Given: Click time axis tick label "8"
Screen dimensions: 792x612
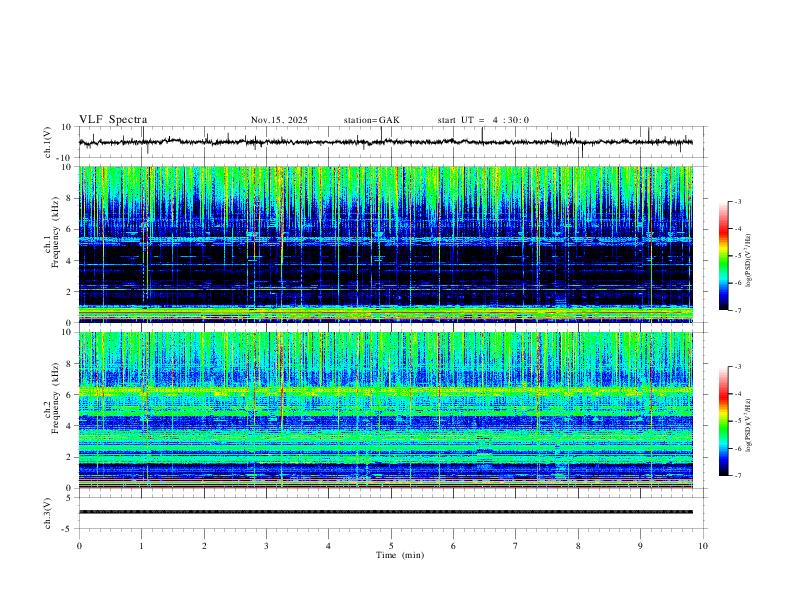Looking at the screenshot, I should 578,546.
